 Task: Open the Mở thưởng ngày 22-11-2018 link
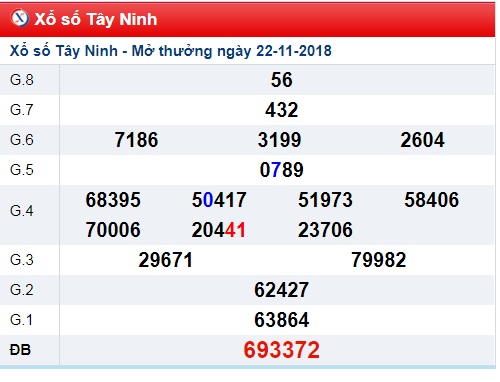232,51
